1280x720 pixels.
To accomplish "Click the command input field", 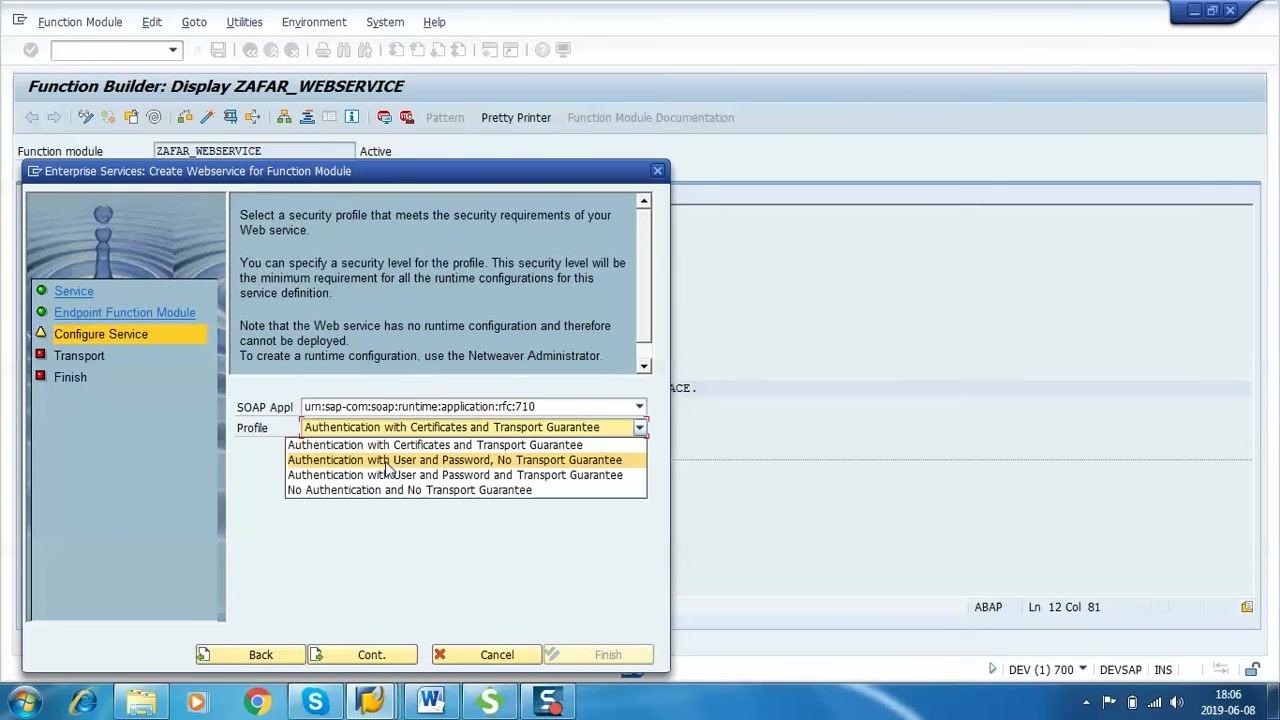I will (109, 50).
